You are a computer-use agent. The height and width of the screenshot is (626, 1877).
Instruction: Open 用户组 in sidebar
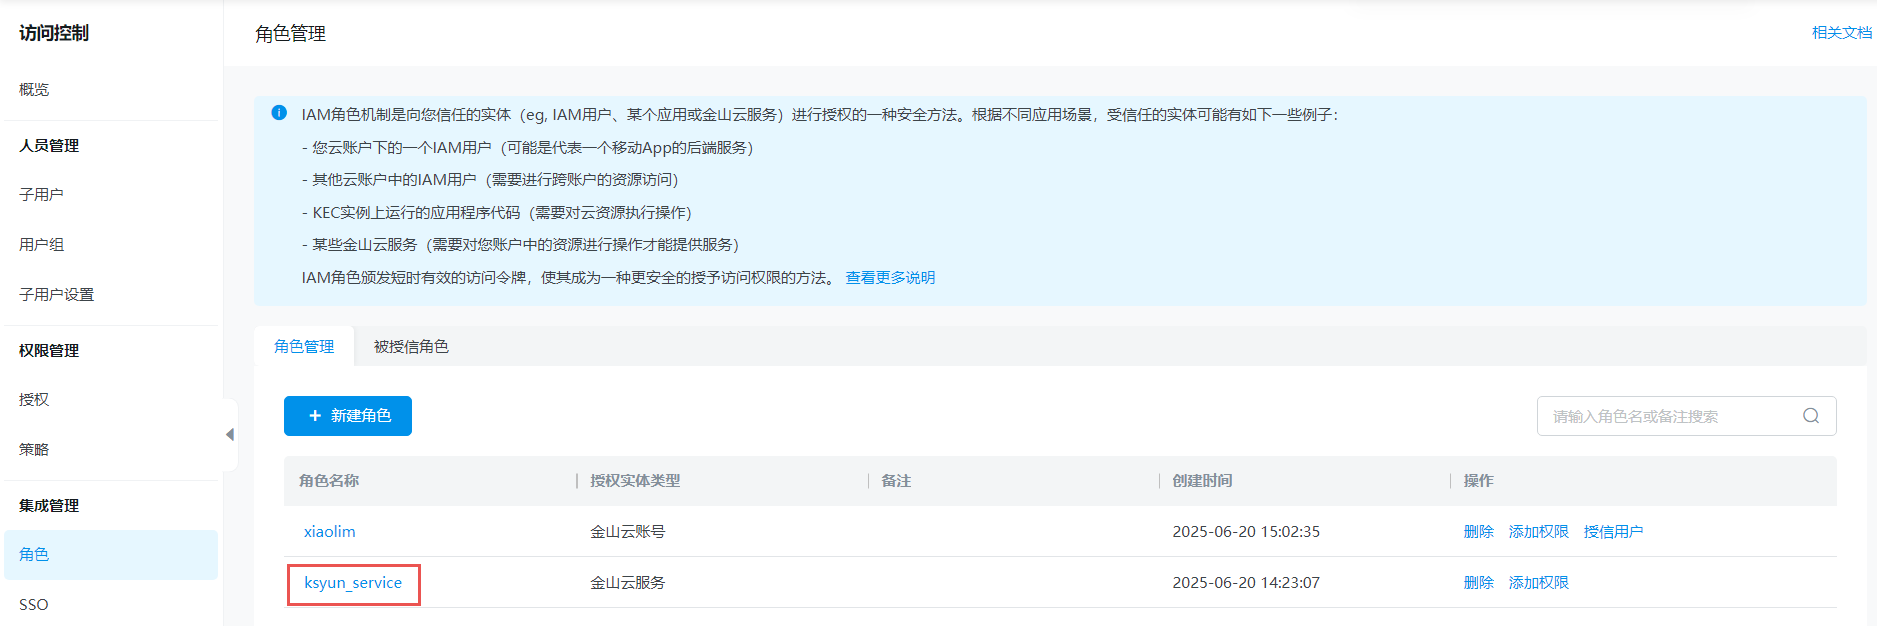pos(41,245)
